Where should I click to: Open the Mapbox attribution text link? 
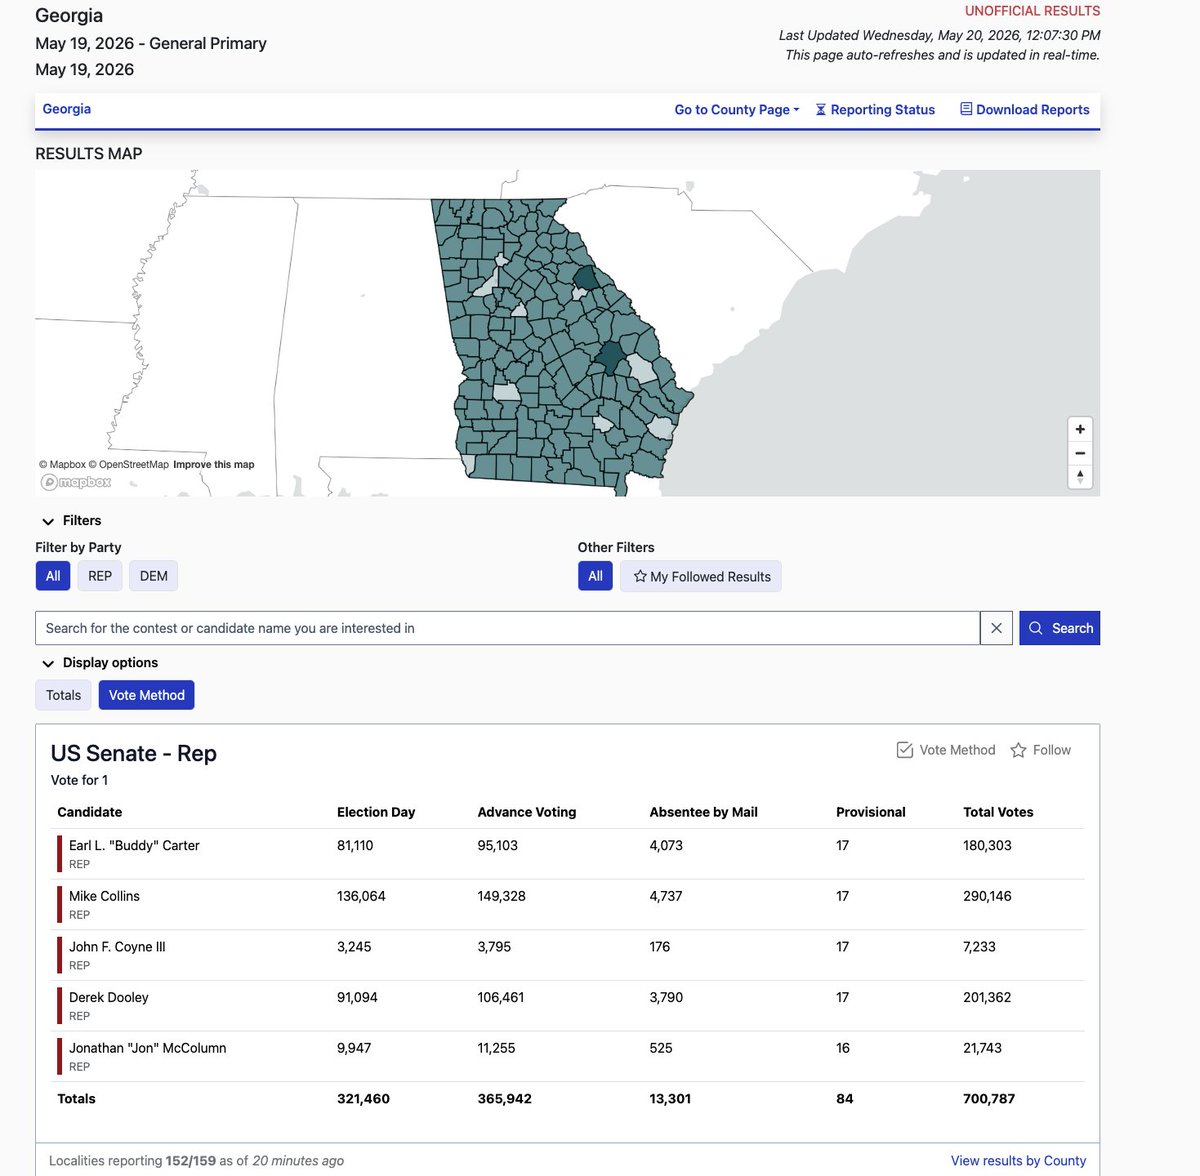(62, 464)
